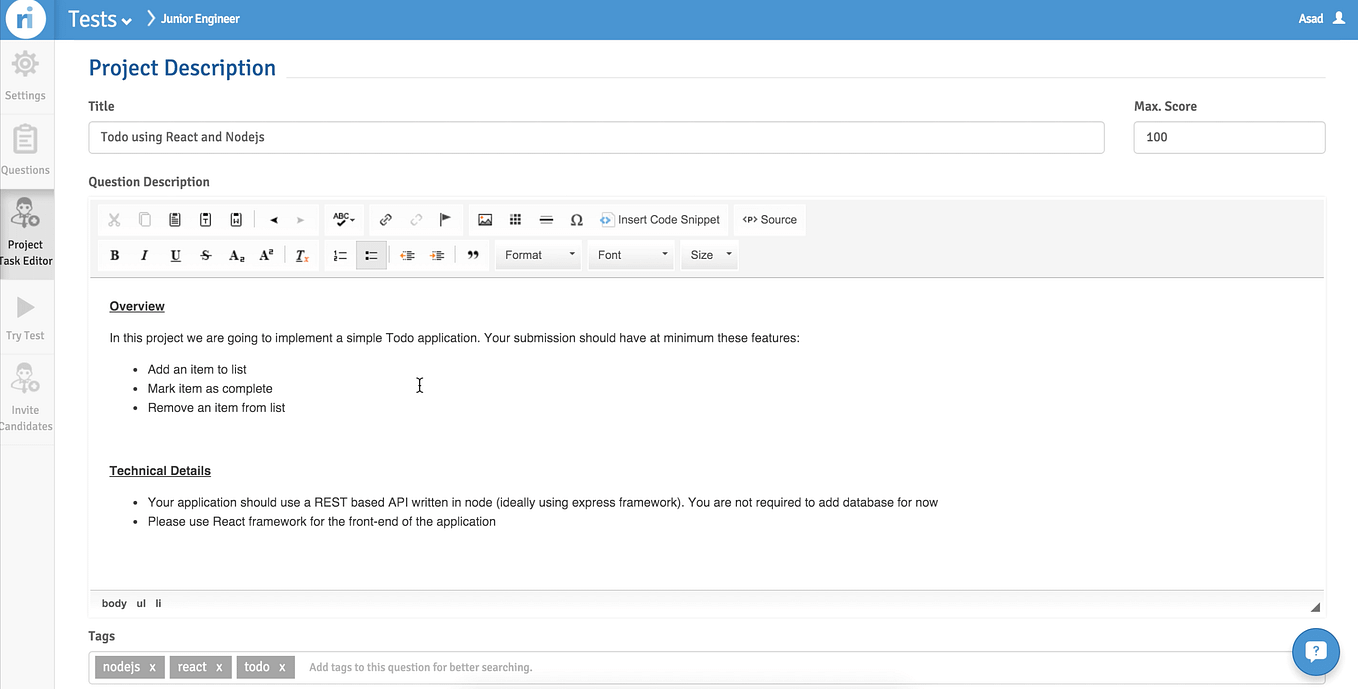
Task: Toggle italic formatting
Action: [144, 254]
